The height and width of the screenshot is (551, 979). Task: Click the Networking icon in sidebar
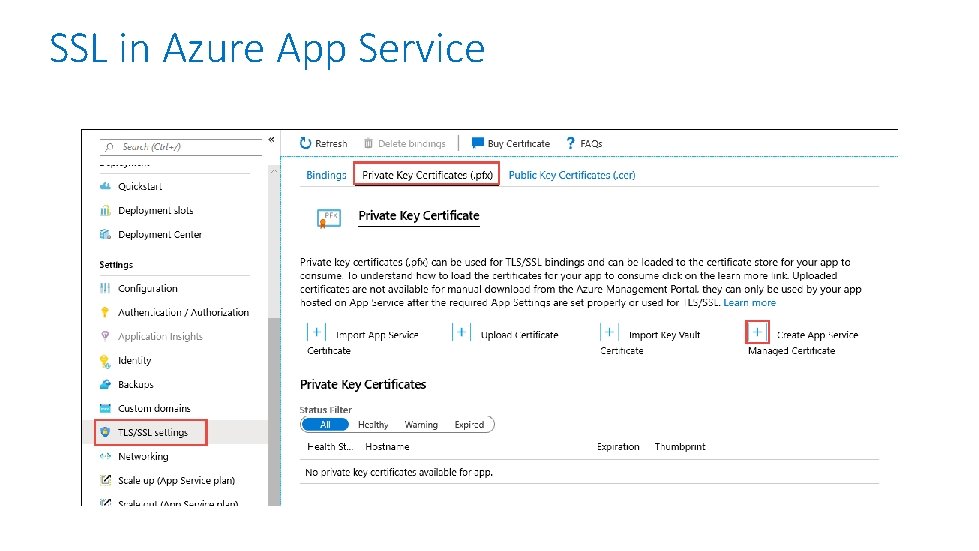[x=106, y=456]
